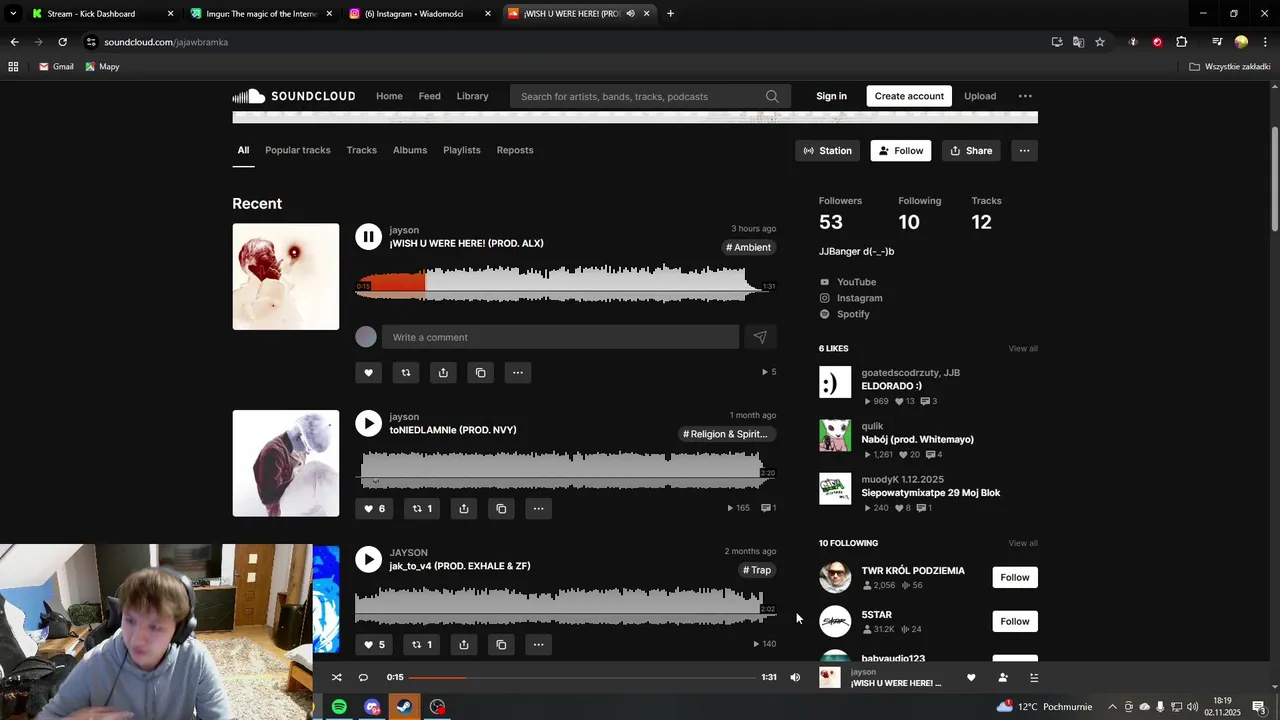View all 10 following
This screenshot has width=1280, height=720.
tap(1023, 543)
